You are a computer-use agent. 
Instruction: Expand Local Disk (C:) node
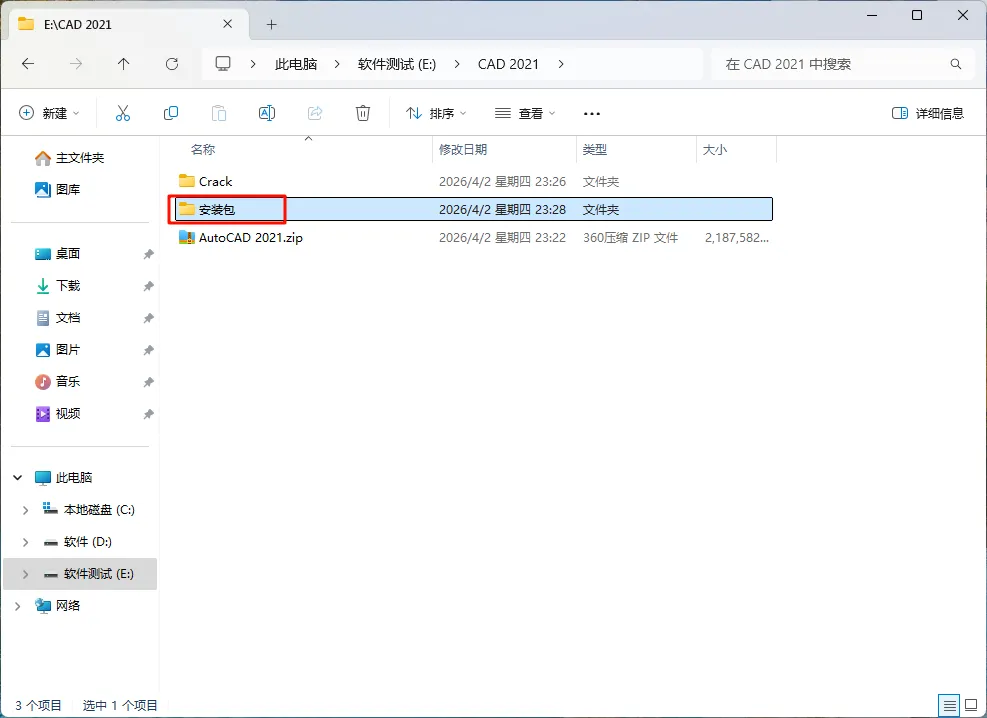25,510
